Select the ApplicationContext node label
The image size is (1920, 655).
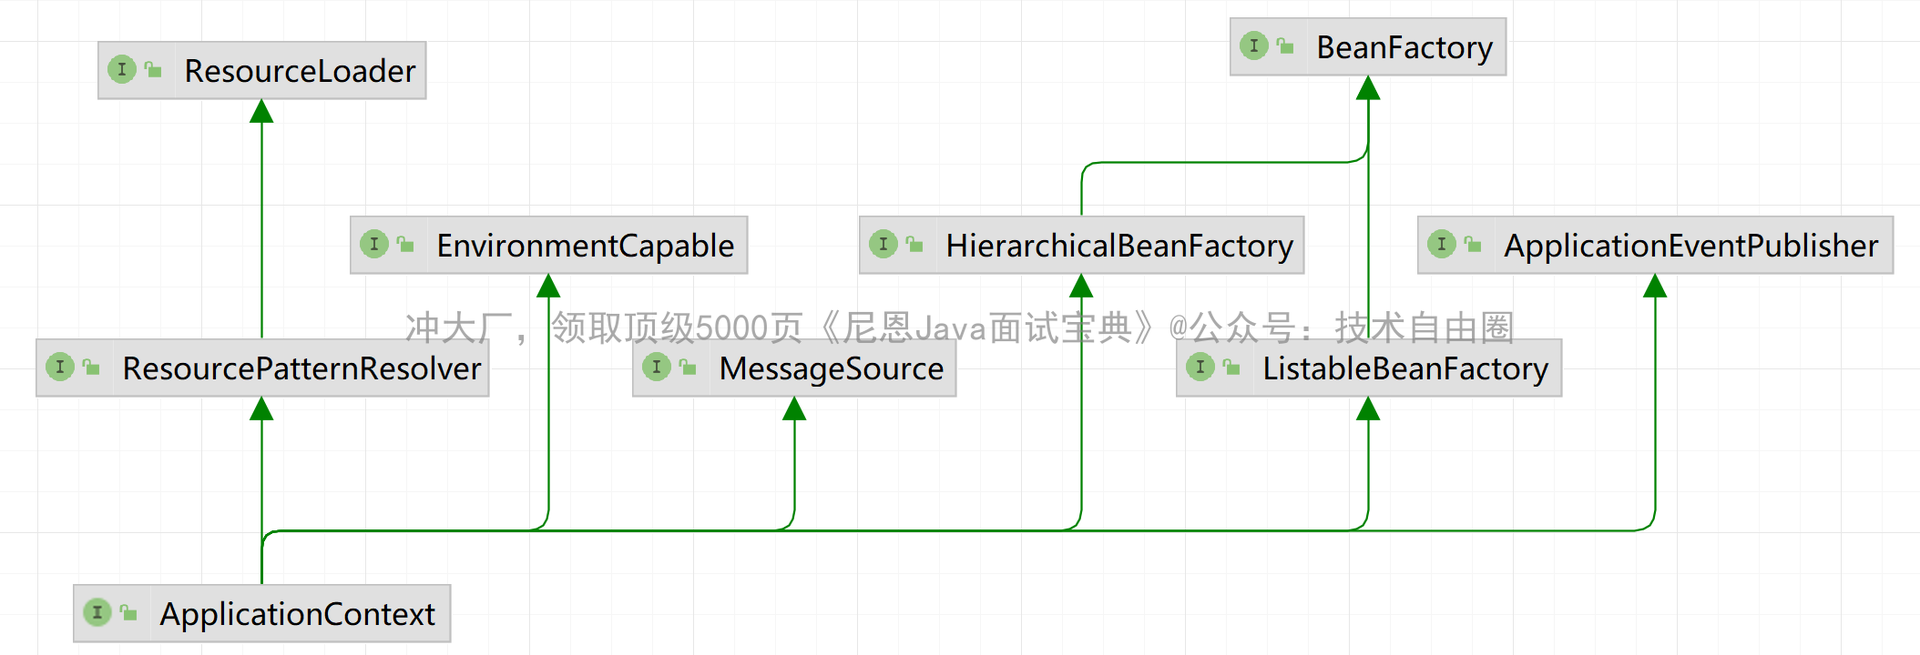(297, 614)
